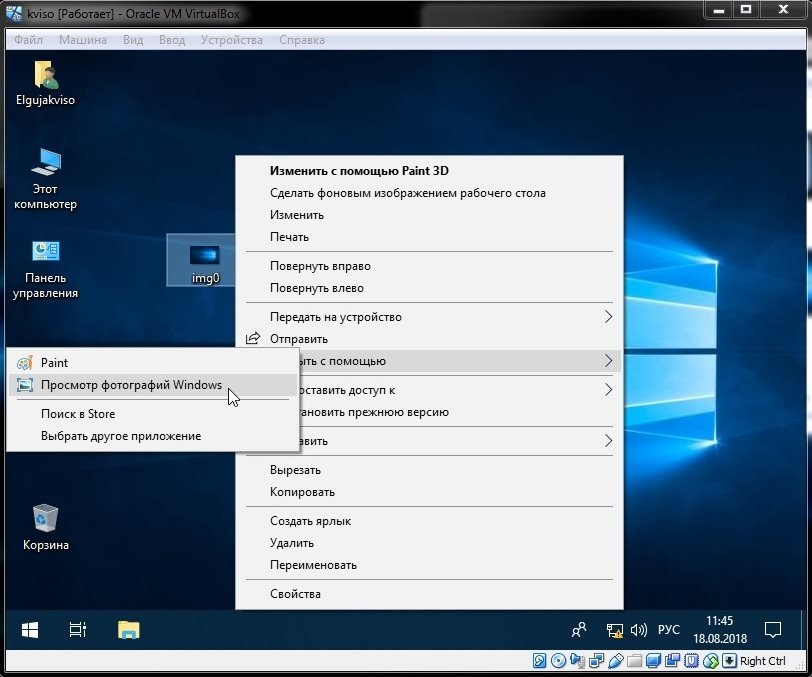Select Повернуть вправо
This screenshot has height=677, width=812.
click(429, 266)
